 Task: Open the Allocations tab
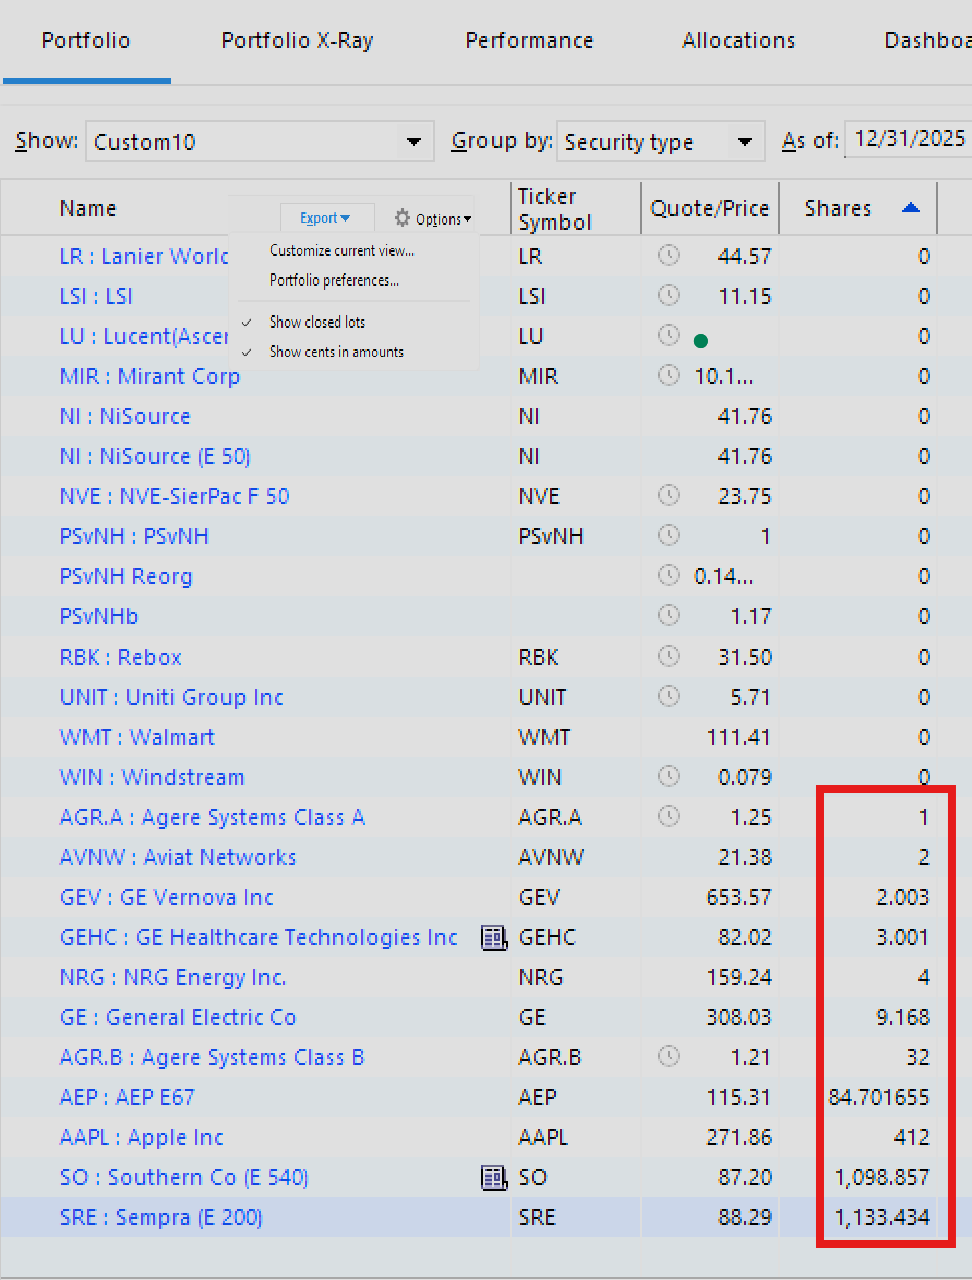[x=739, y=41]
